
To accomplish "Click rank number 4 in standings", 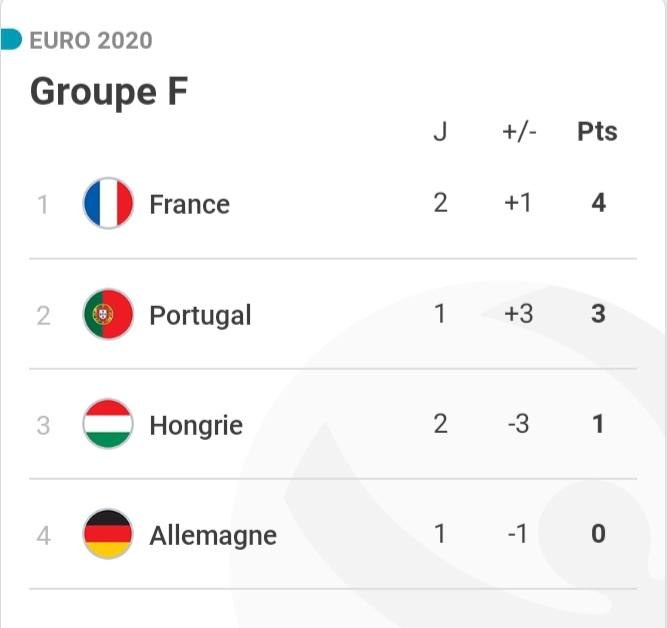I will tap(43, 536).
